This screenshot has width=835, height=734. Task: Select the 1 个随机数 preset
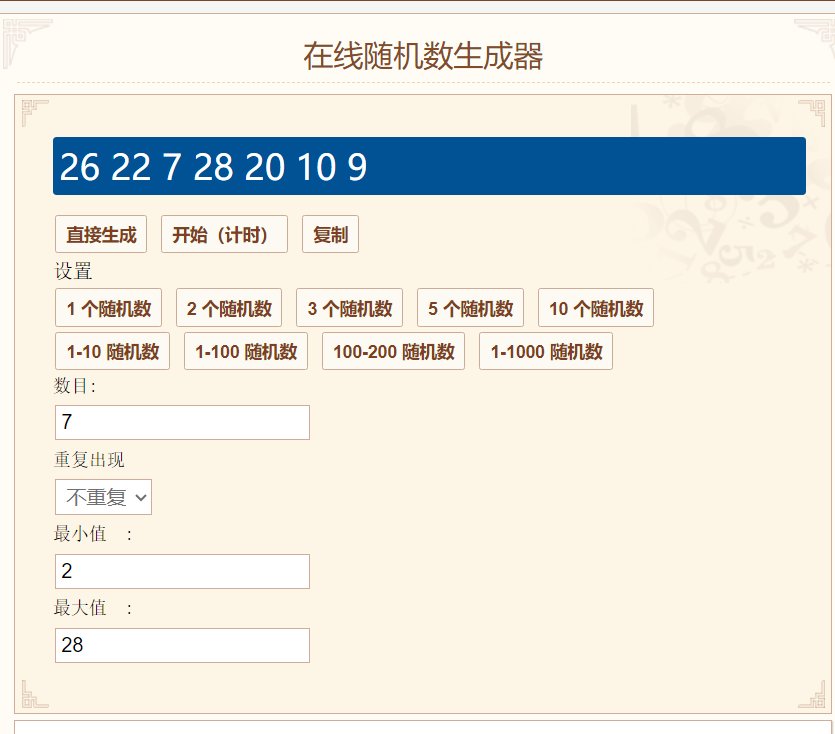(108, 308)
